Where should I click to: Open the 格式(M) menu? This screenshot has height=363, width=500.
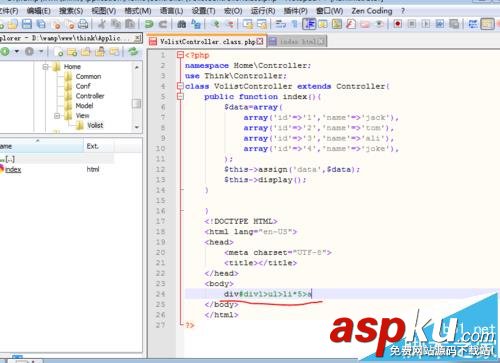(x=138, y=11)
